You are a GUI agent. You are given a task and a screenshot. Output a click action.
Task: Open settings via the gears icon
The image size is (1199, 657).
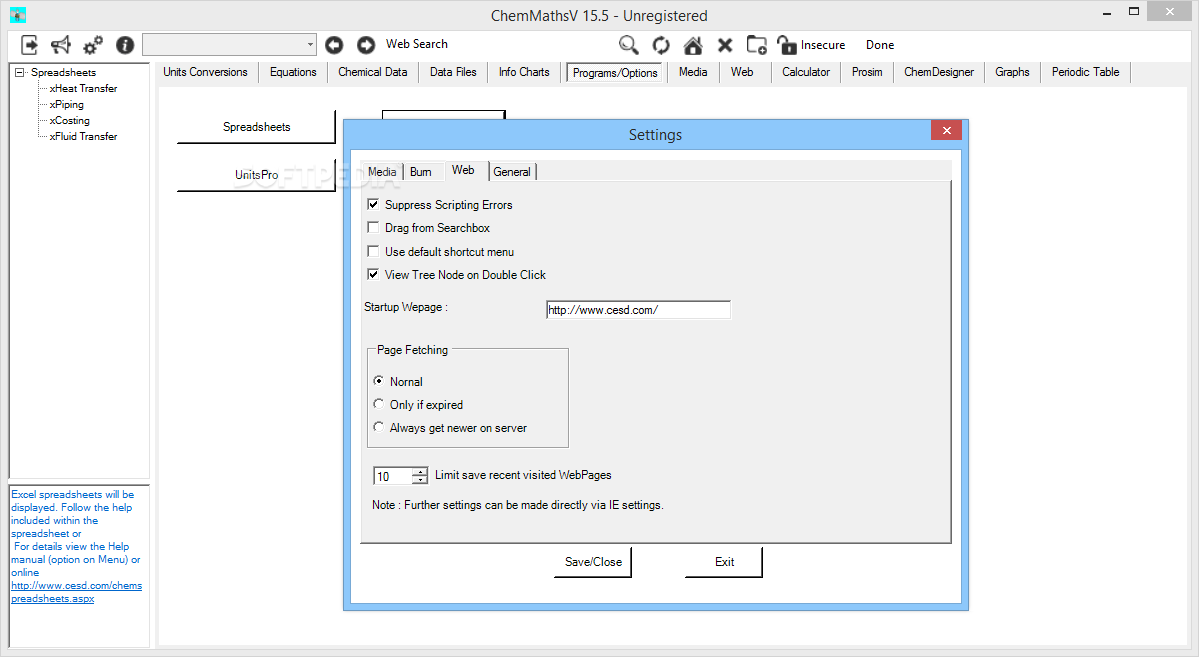(x=93, y=45)
